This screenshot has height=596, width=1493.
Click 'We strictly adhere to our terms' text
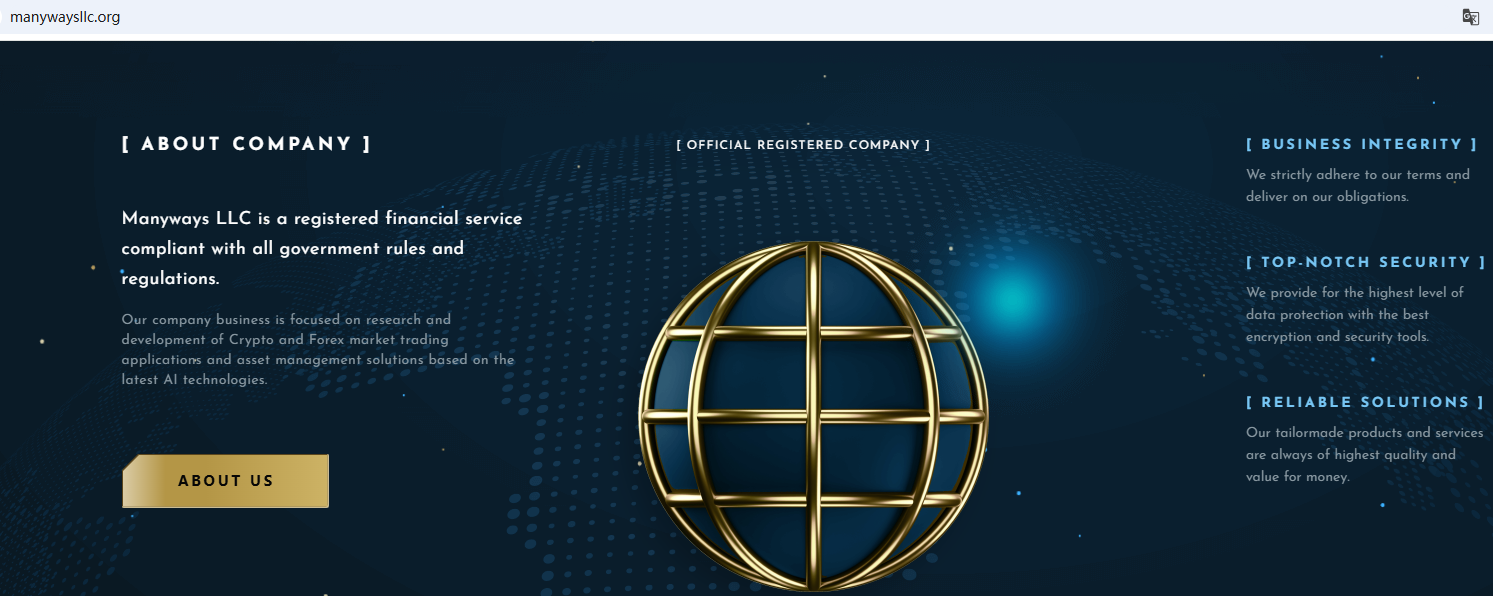pyautogui.click(x=1358, y=186)
